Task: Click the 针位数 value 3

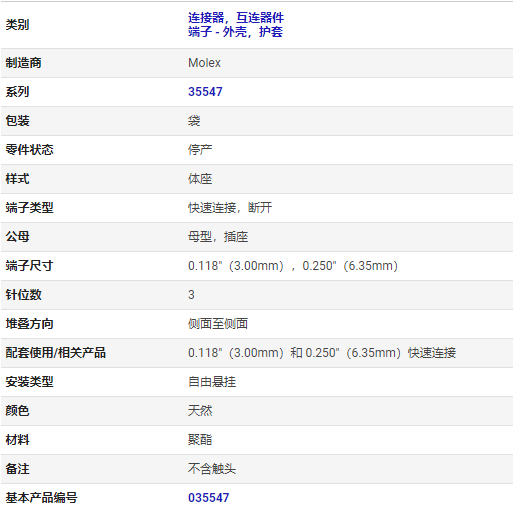Action: pos(191,295)
